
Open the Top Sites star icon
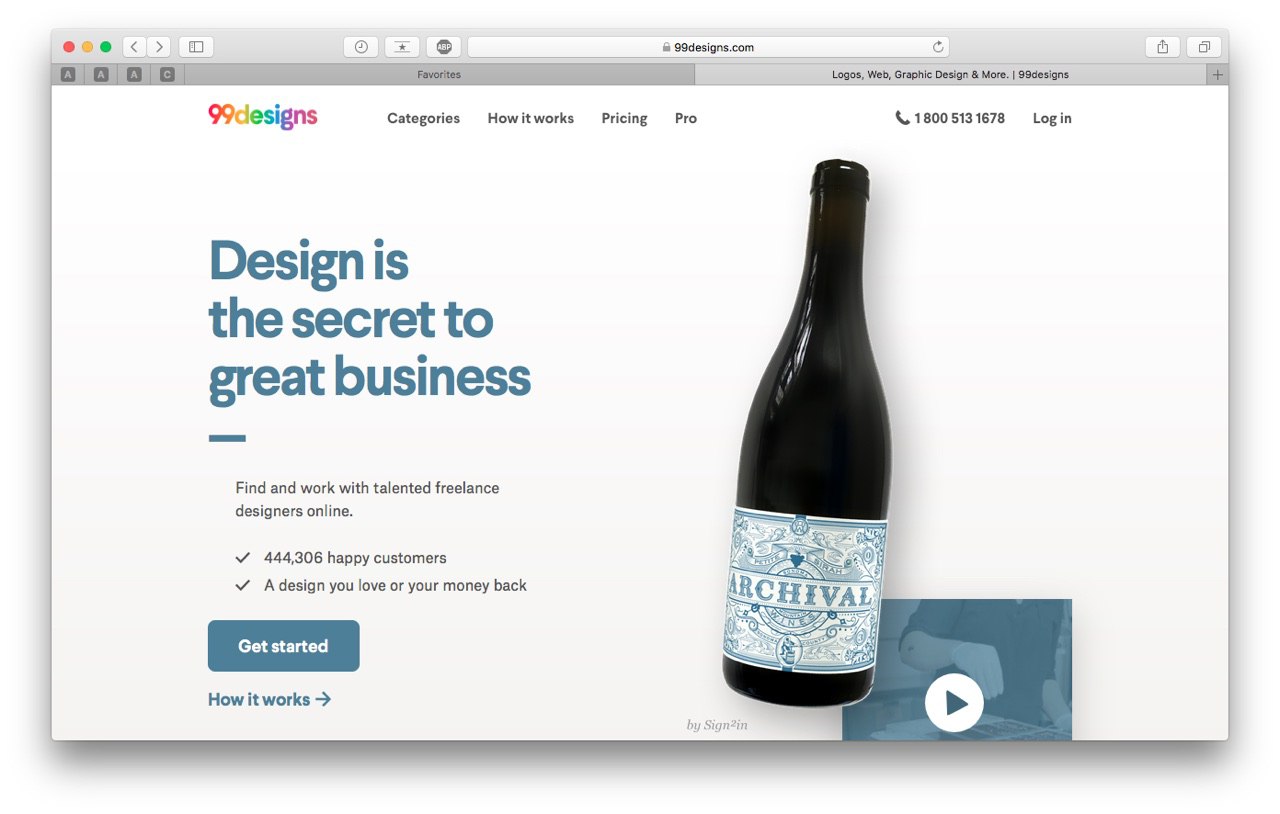[402, 47]
